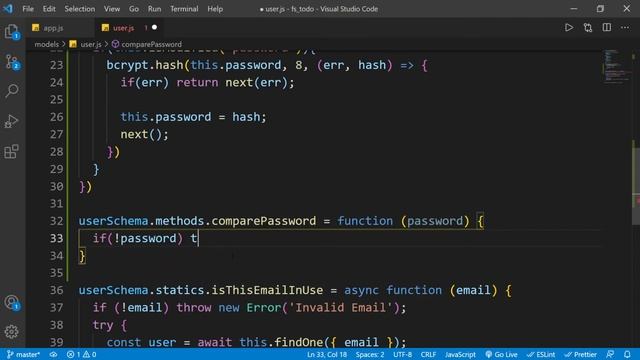The height and width of the screenshot is (360, 640).
Task: Click the editor minimap preview
Action: 616,67
